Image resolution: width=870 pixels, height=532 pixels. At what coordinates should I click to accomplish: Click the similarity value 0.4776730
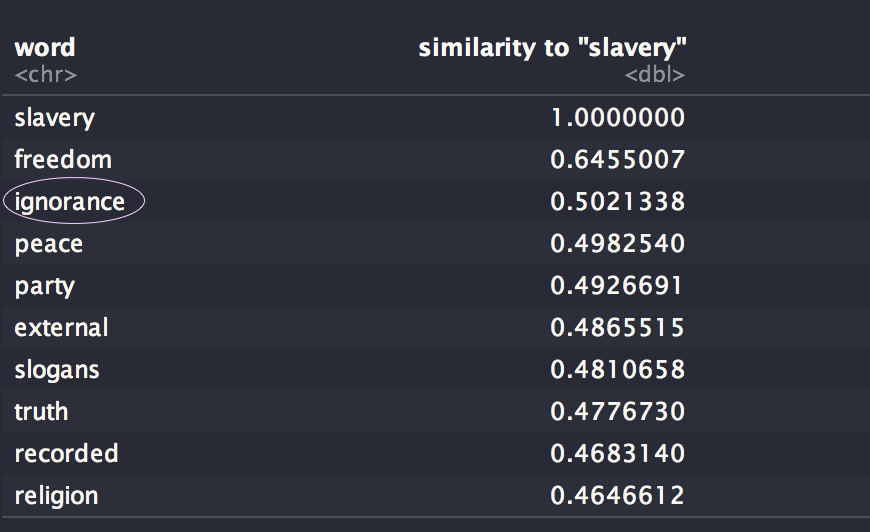click(617, 412)
